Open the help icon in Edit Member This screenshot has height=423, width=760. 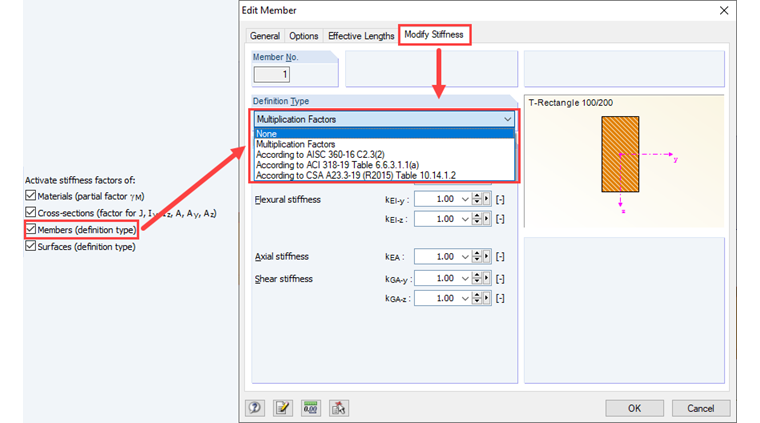click(x=255, y=408)
